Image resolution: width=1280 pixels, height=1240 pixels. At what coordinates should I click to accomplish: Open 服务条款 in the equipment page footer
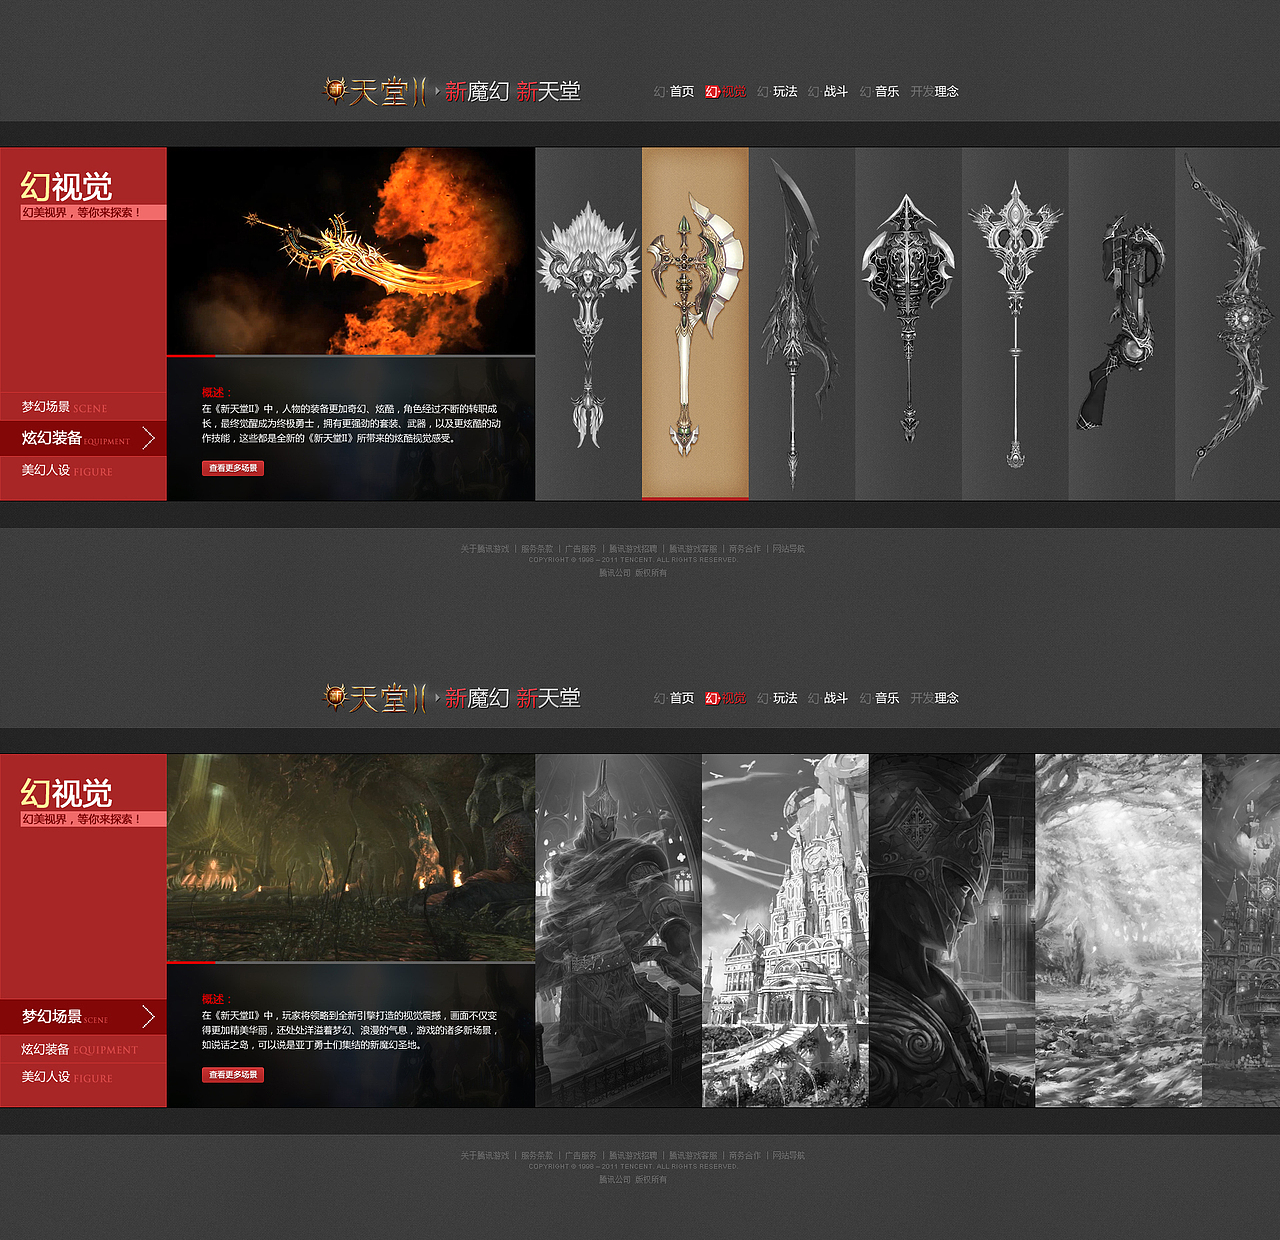point(537,549)
